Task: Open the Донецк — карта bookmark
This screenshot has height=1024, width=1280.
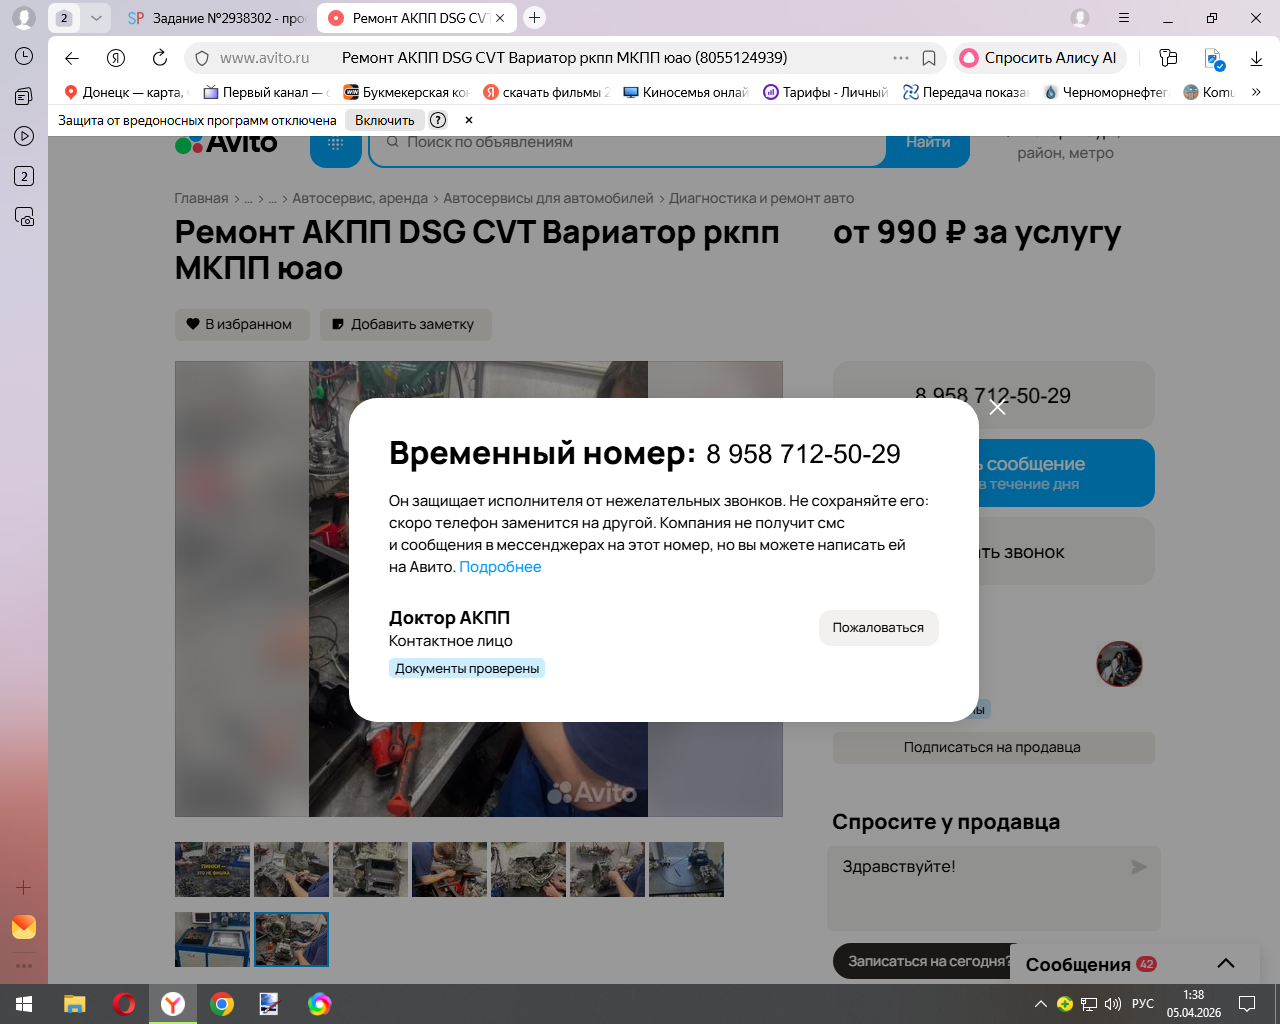Action: click(125, 92)
